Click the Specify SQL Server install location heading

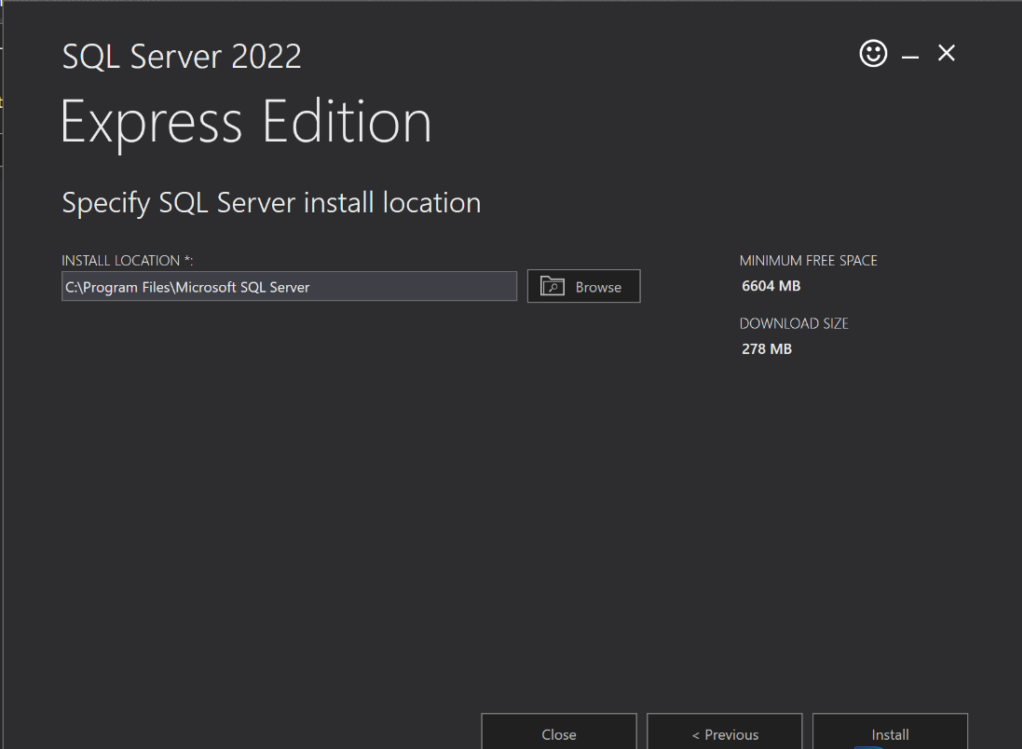point(271,203)
